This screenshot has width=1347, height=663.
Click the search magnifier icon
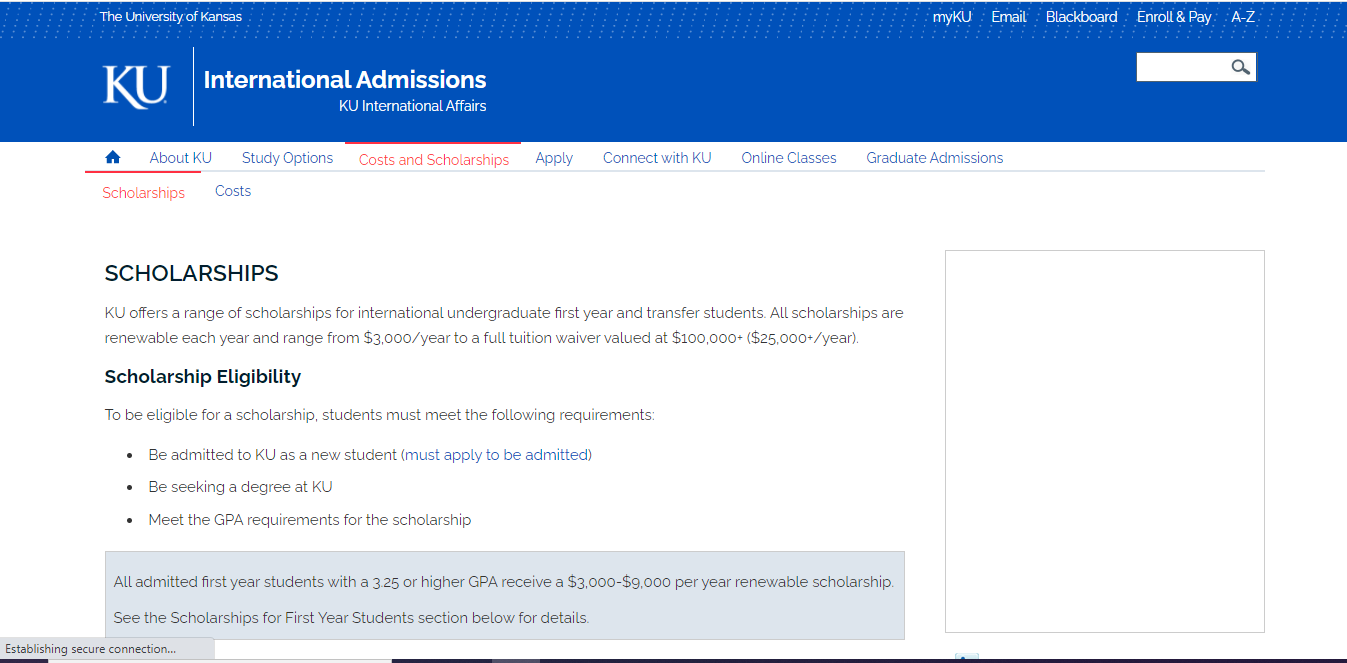1241,67
